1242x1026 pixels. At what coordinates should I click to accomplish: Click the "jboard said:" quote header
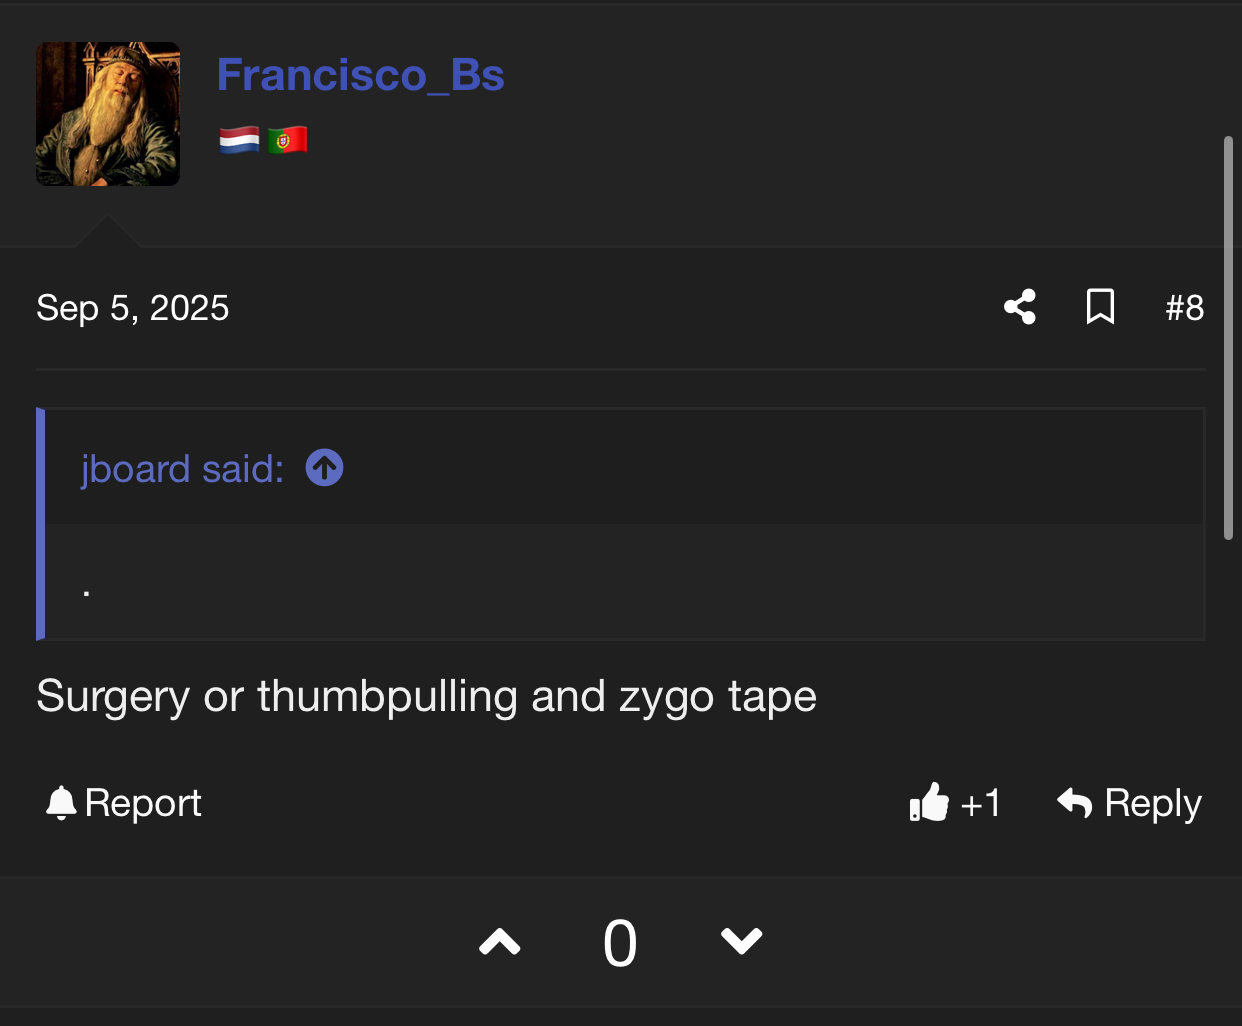click(x=182, y=468)
